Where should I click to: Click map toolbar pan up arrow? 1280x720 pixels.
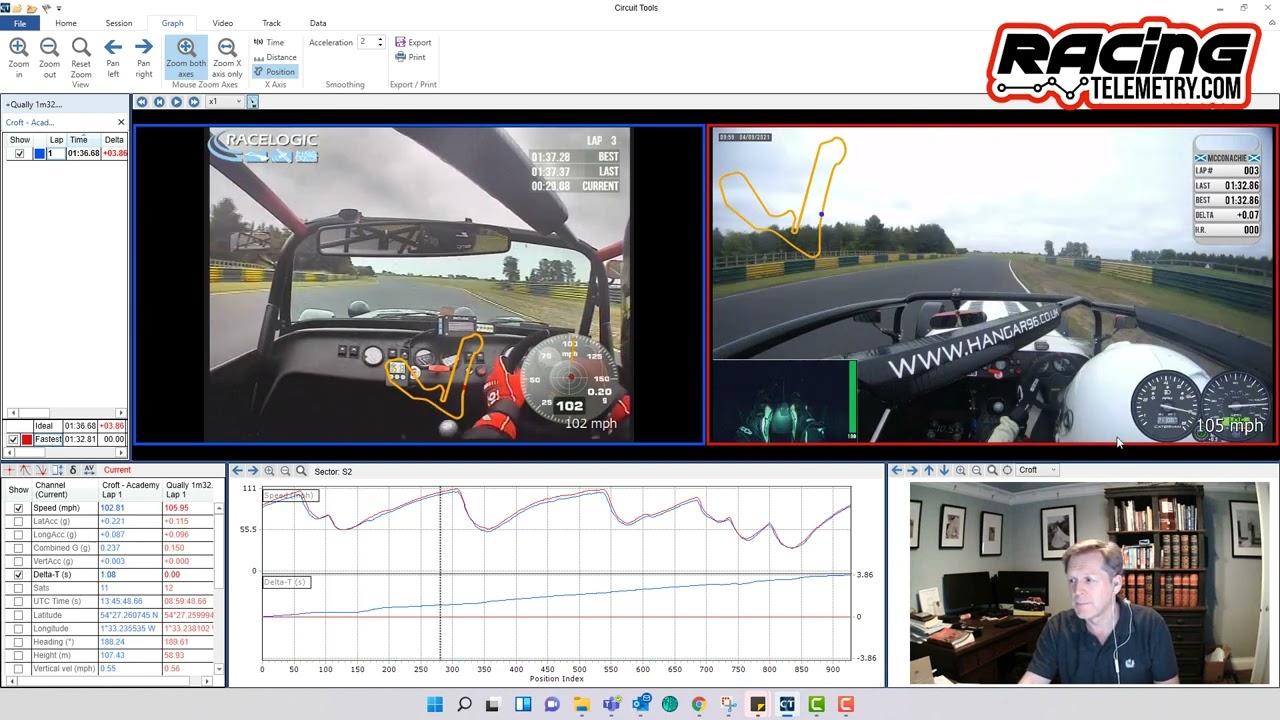coord(929,470)
